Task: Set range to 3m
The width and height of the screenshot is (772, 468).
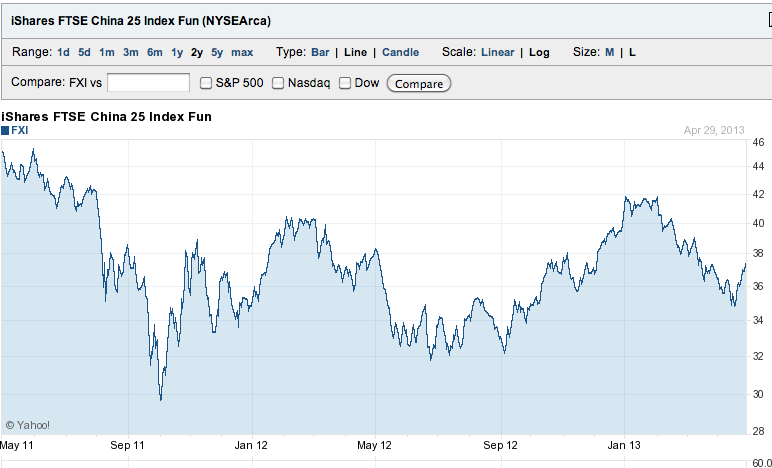Action: [x=130, y=52]
